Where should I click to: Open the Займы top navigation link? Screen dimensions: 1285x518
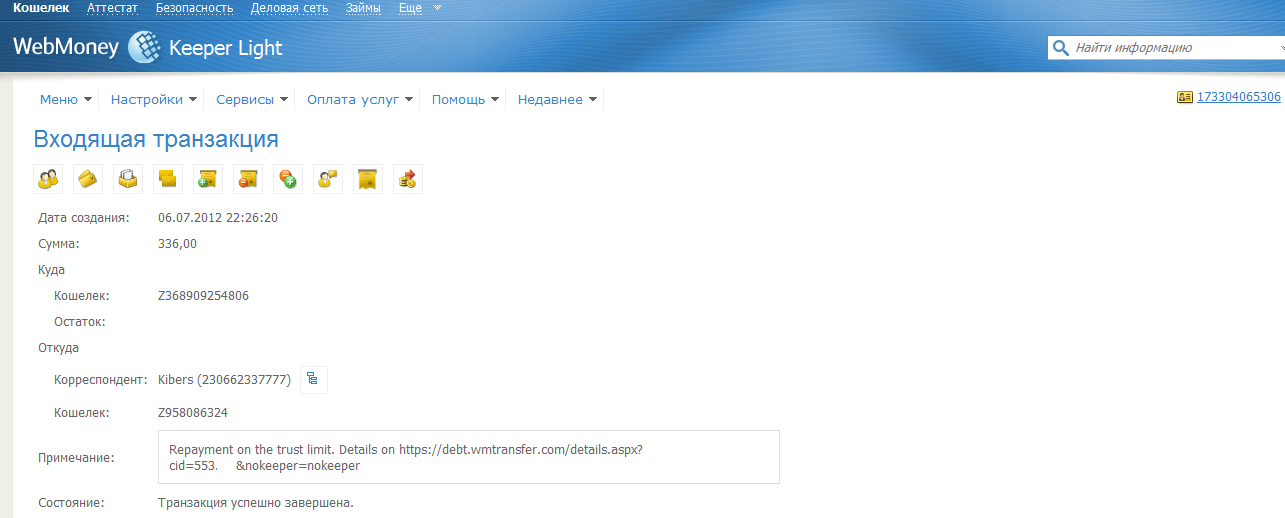tap(362, 8)
